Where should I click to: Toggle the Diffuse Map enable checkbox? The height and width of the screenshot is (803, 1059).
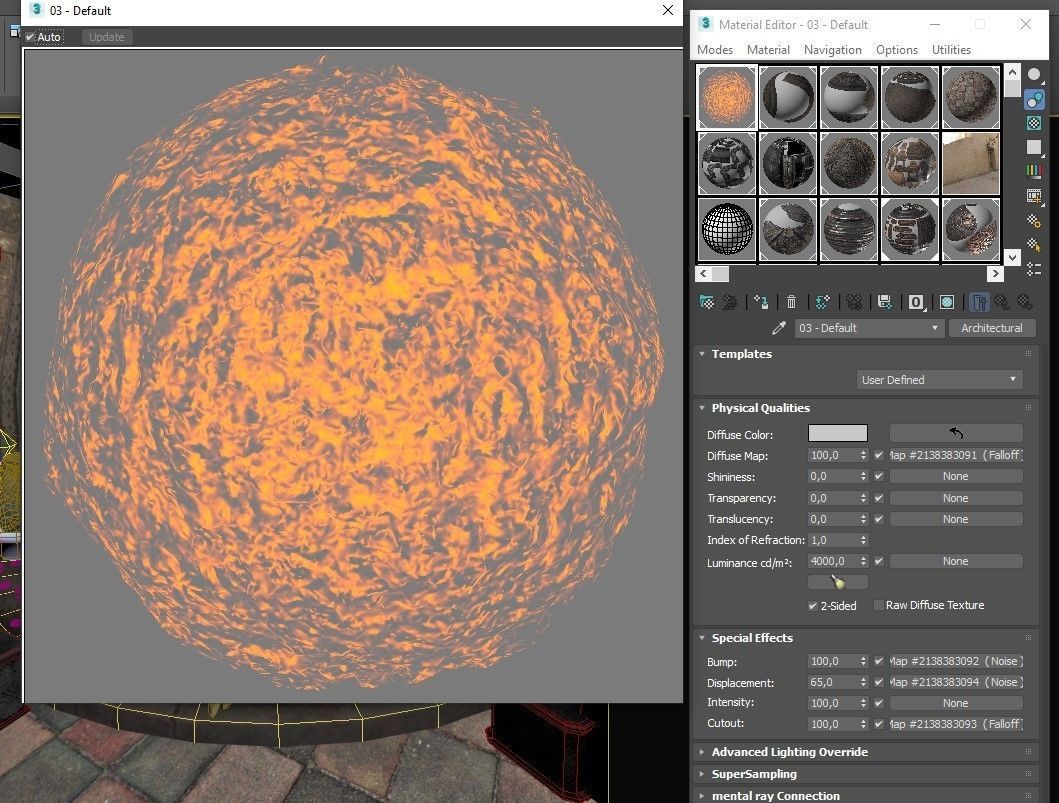(879, 456)
